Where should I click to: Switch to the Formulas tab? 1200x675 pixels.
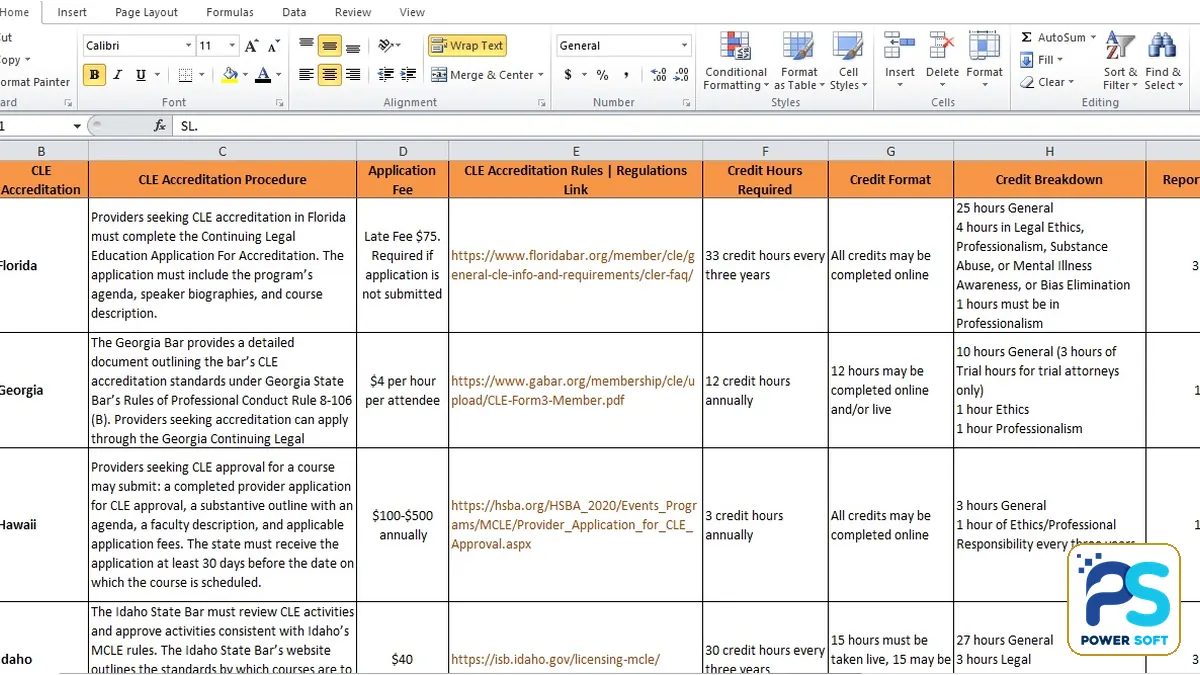click(x=230, y=12)
